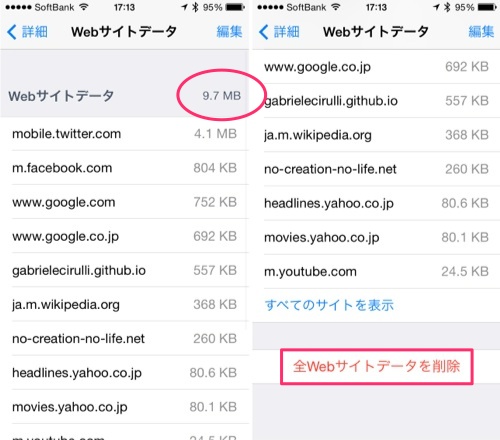This screenshot has width=500, height=440.
Task: Tap 752 KB size of www.google.com
Action: (215, 202)
